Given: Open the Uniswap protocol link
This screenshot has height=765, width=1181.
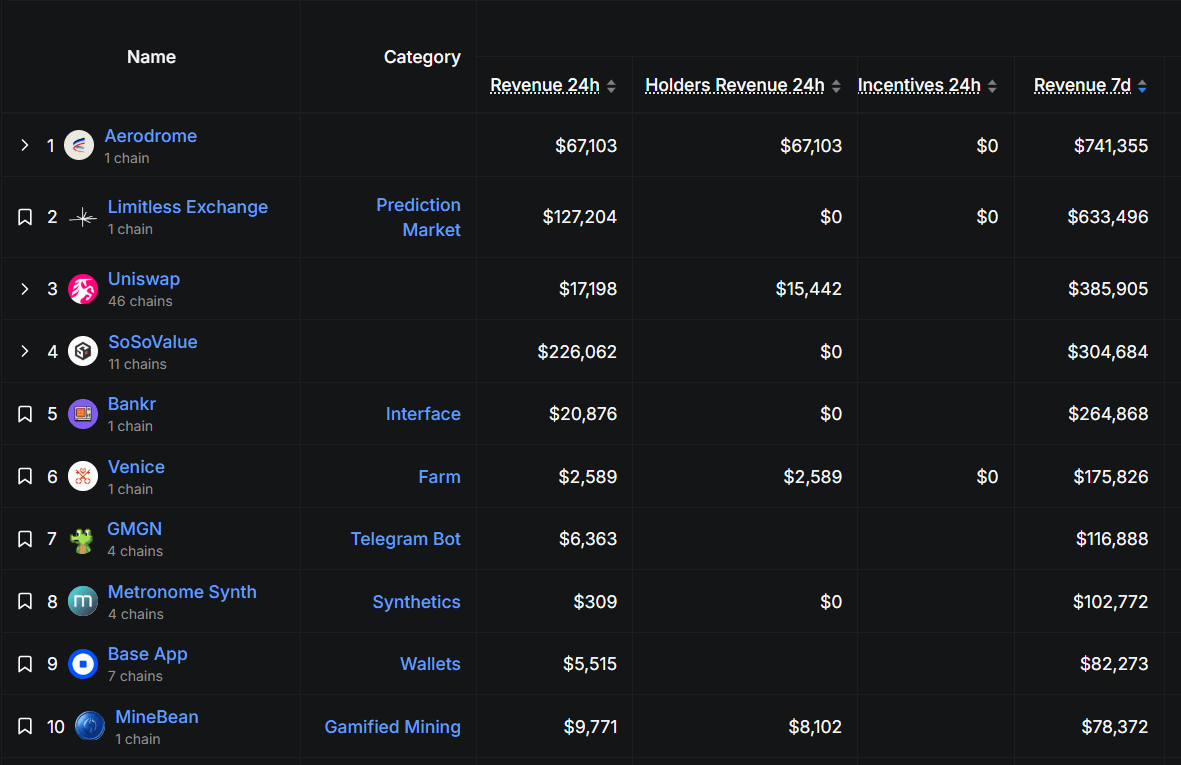Looking at the screenshot, I should pos(144,279).
